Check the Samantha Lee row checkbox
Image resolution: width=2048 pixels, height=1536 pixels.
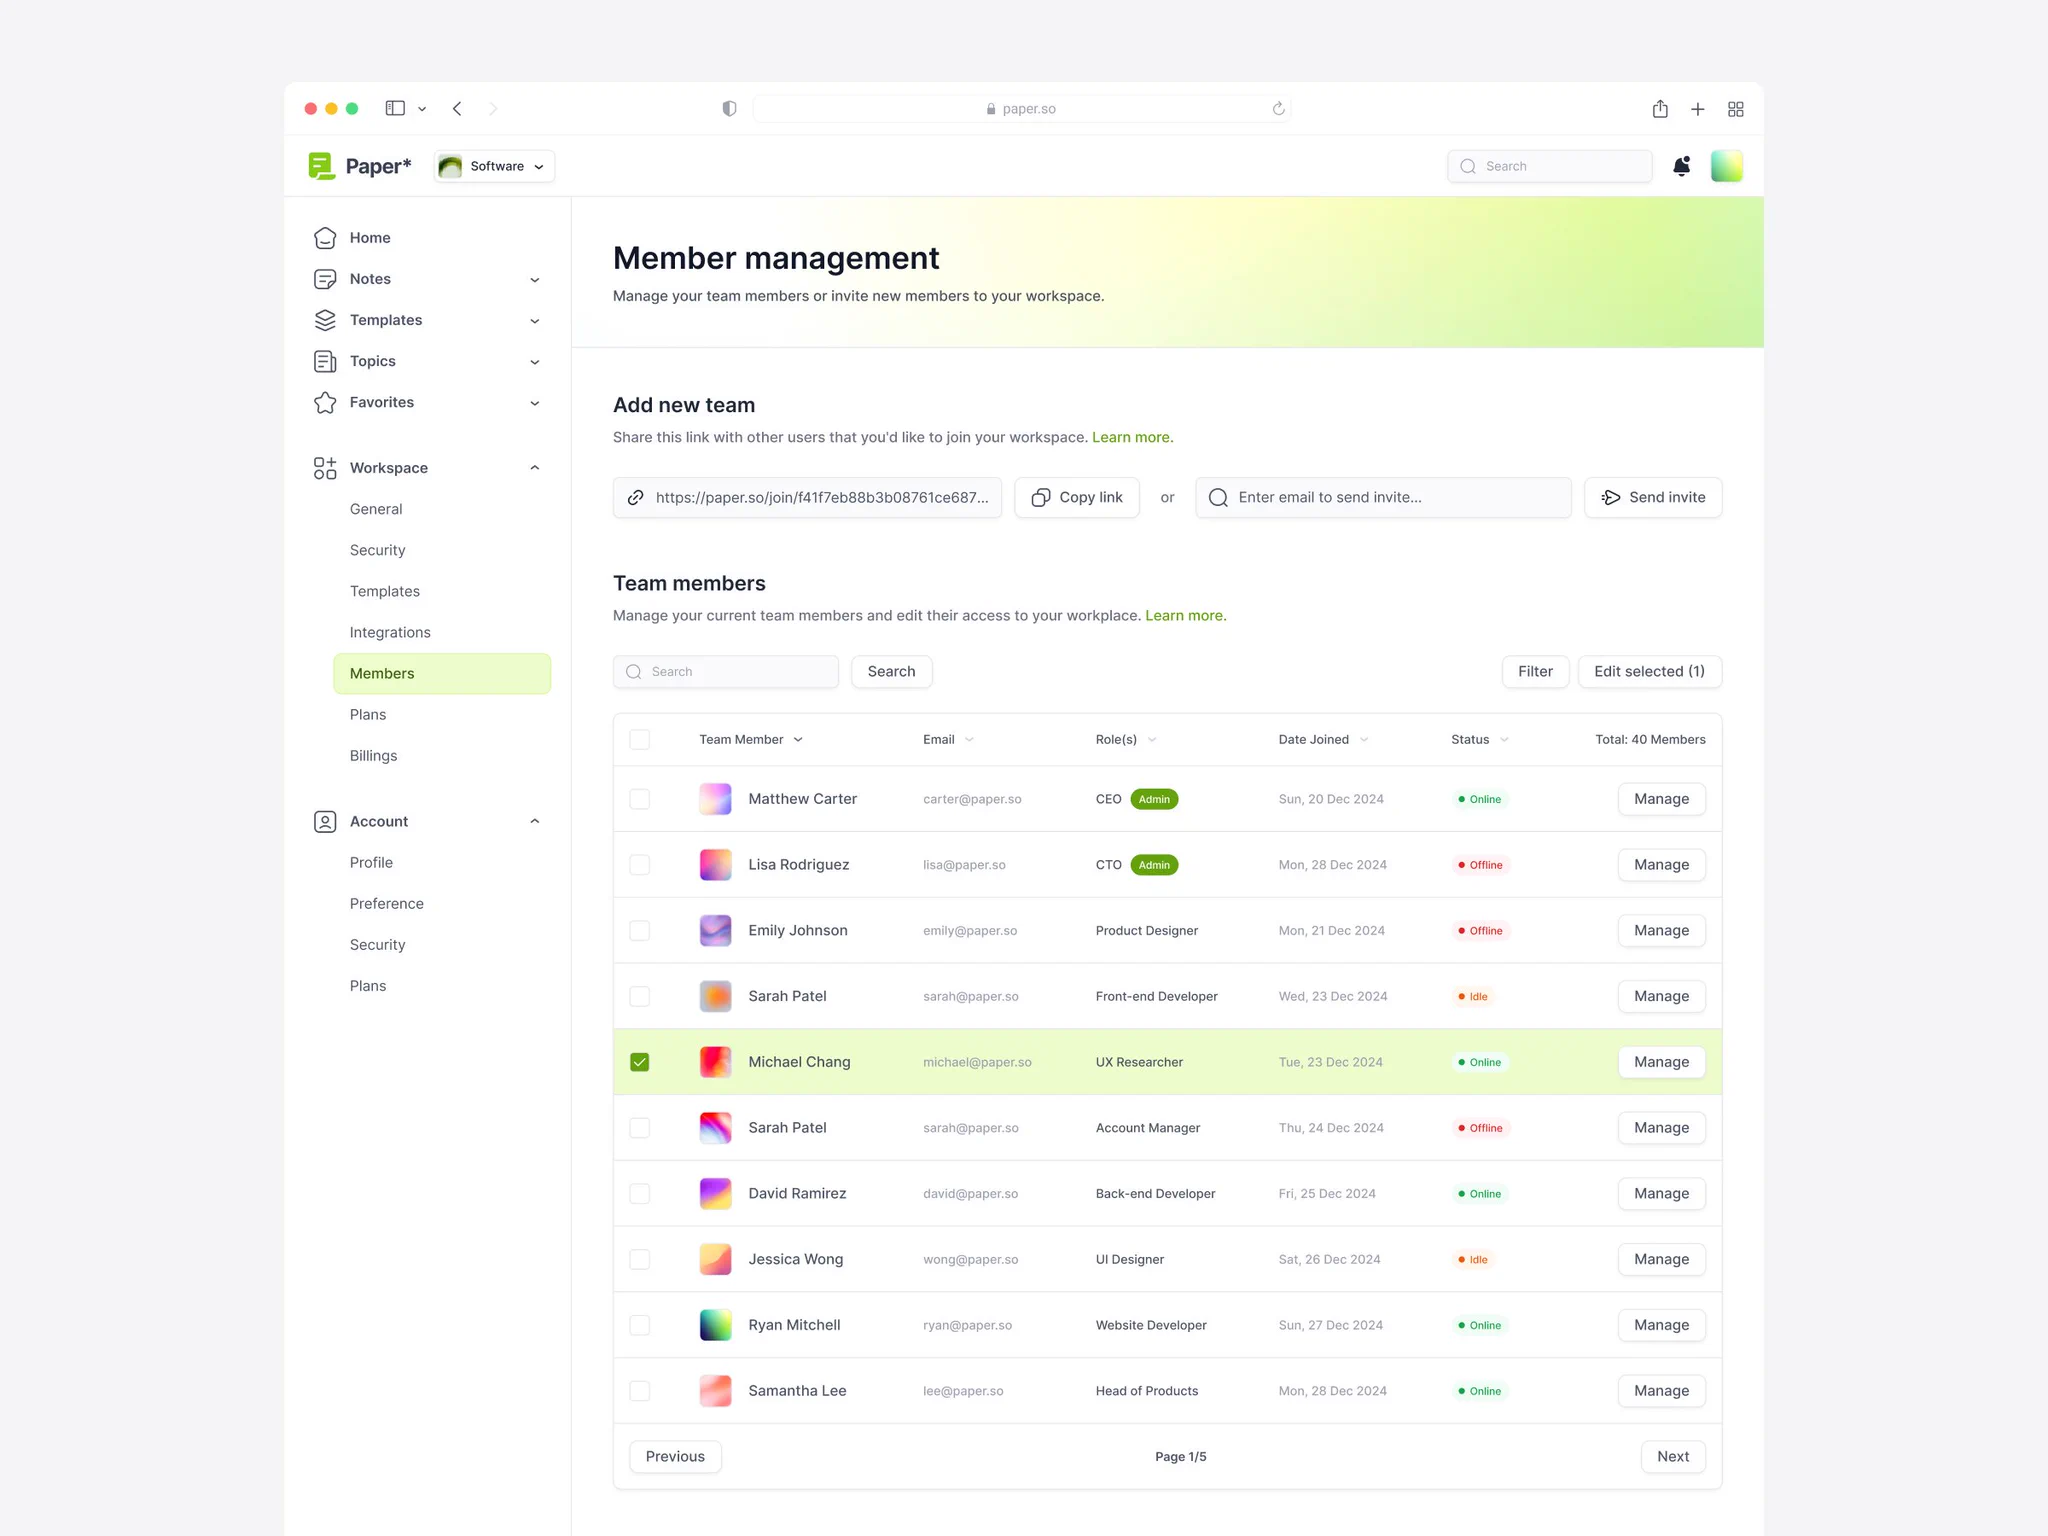(x=640, y=1391)
